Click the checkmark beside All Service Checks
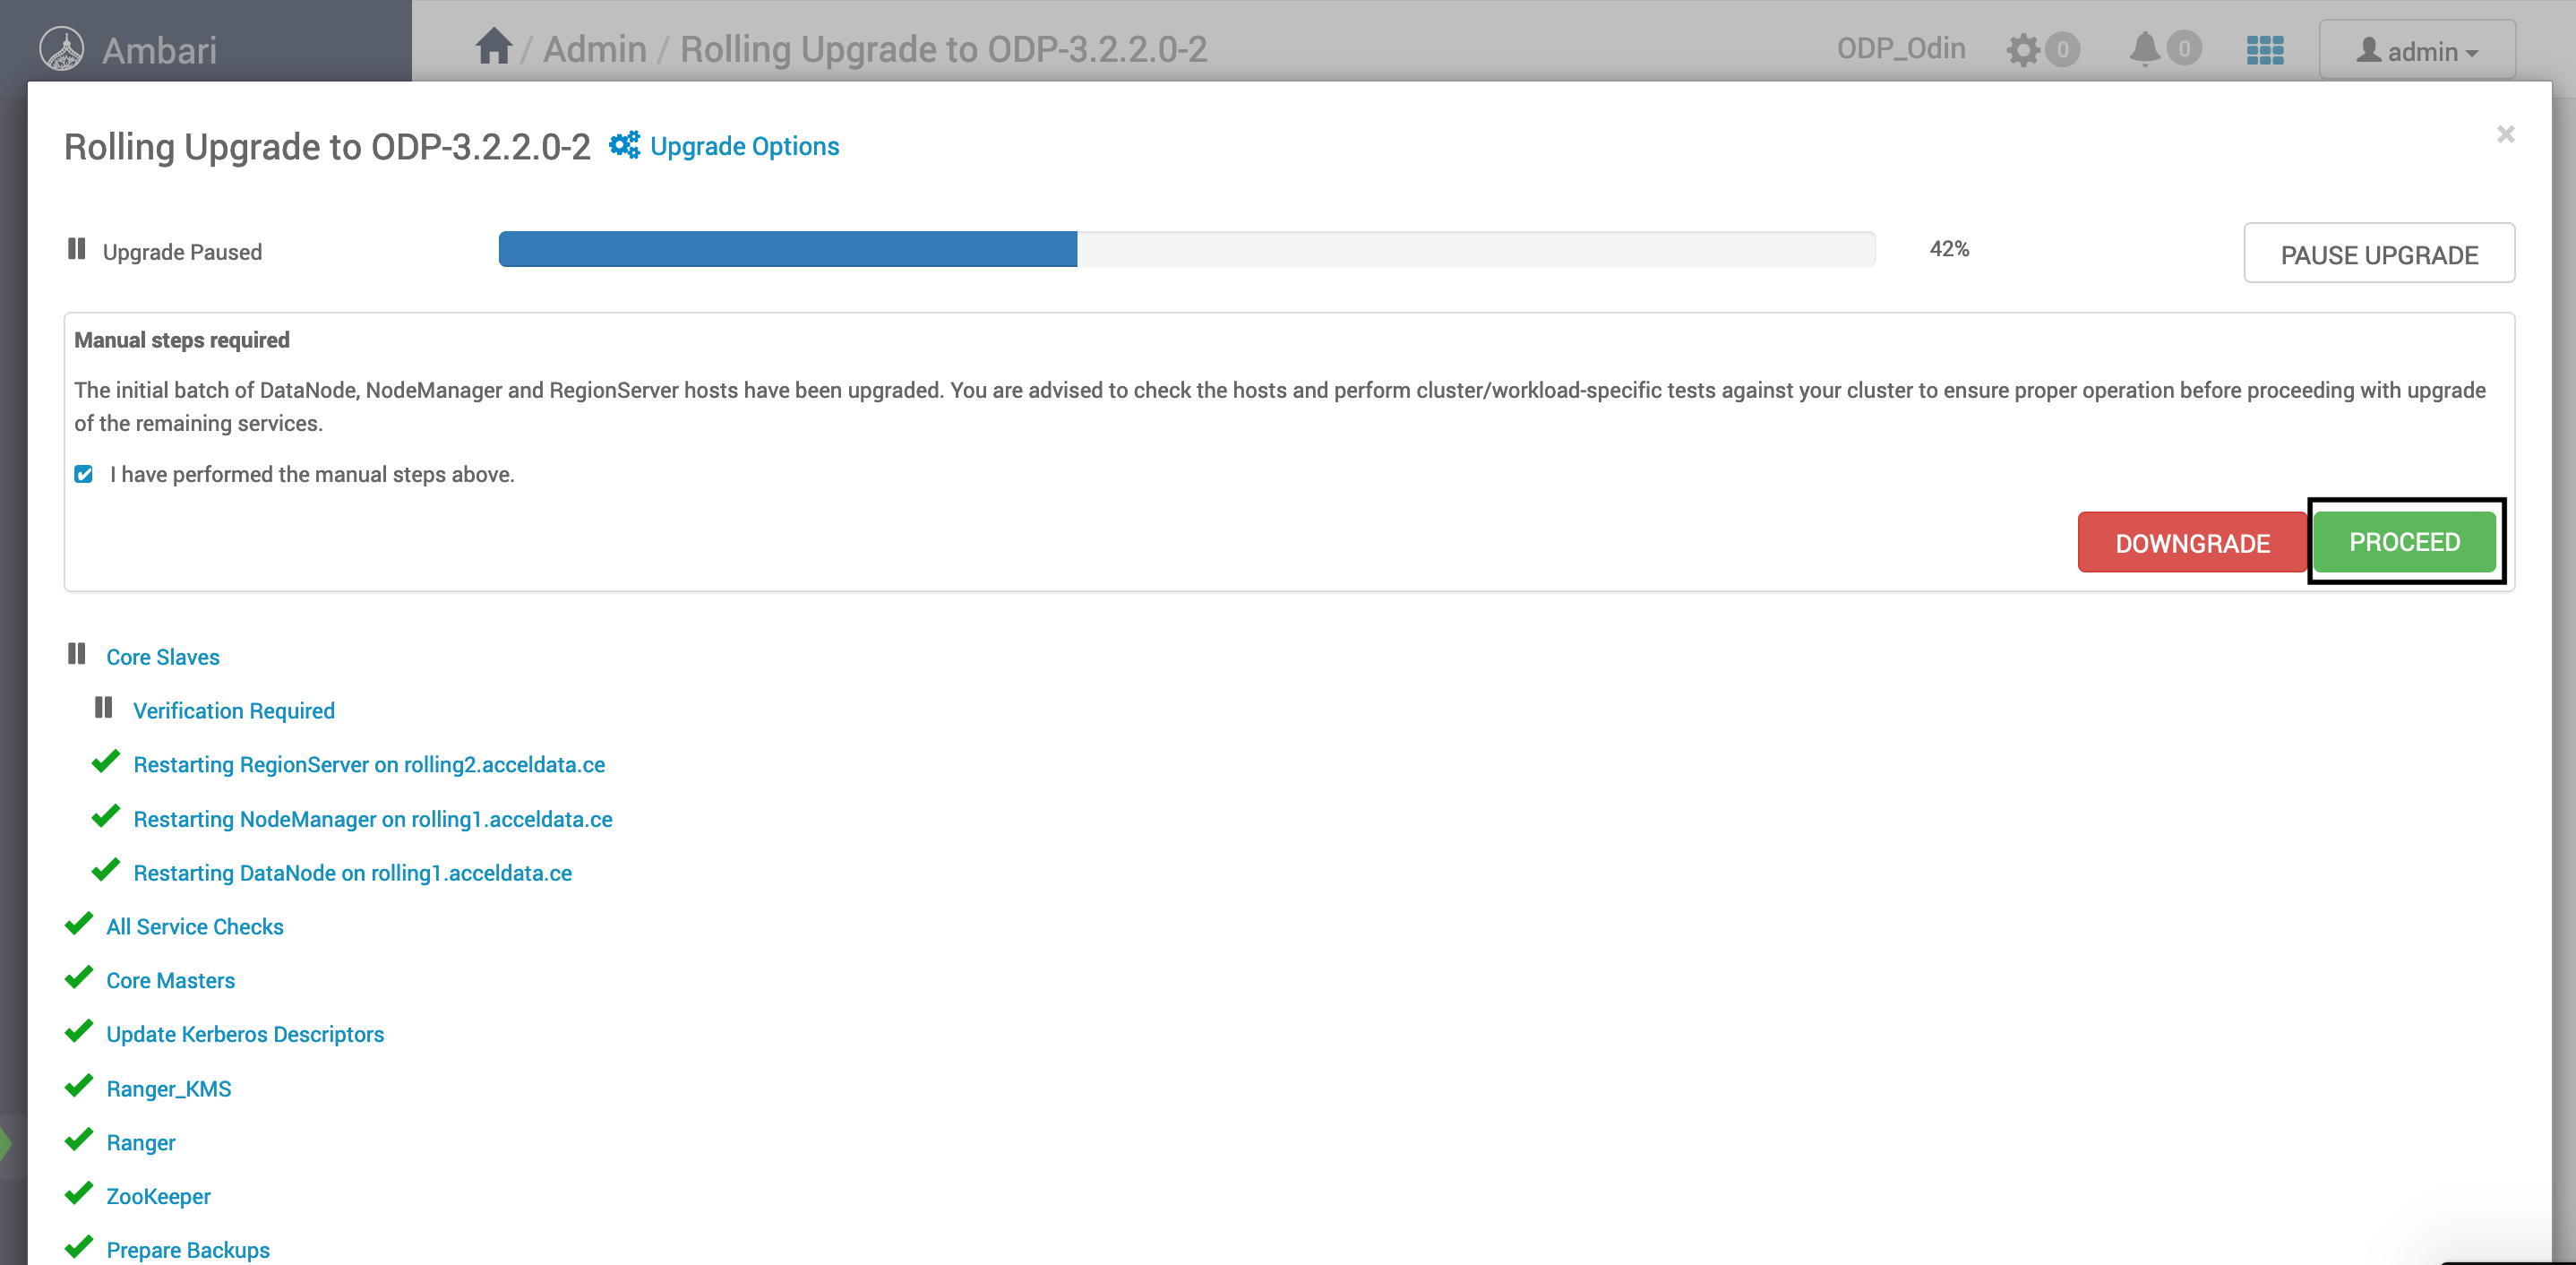 point(78,924)
